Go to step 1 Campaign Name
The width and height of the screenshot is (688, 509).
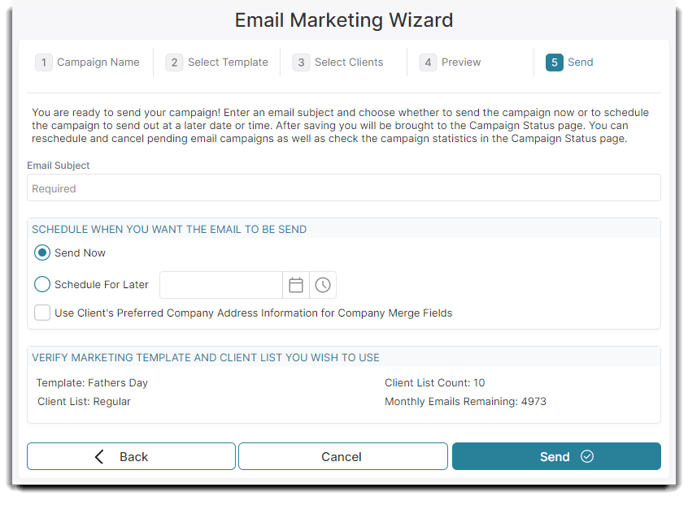pos(87,62)
